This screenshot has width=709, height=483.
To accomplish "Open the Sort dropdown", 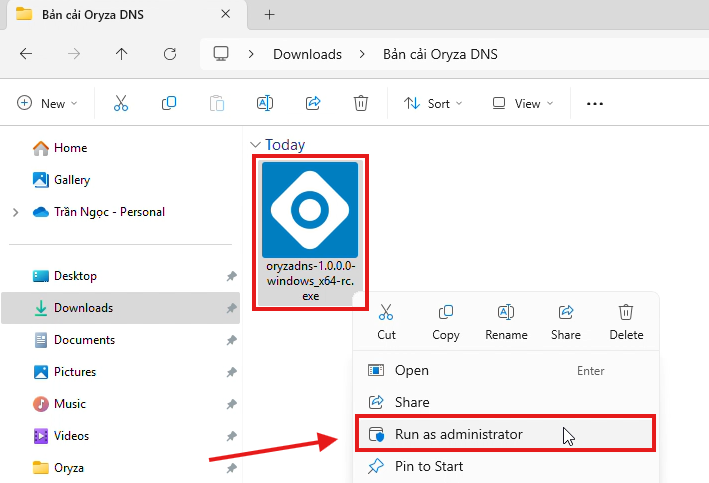I will (433, 104).
